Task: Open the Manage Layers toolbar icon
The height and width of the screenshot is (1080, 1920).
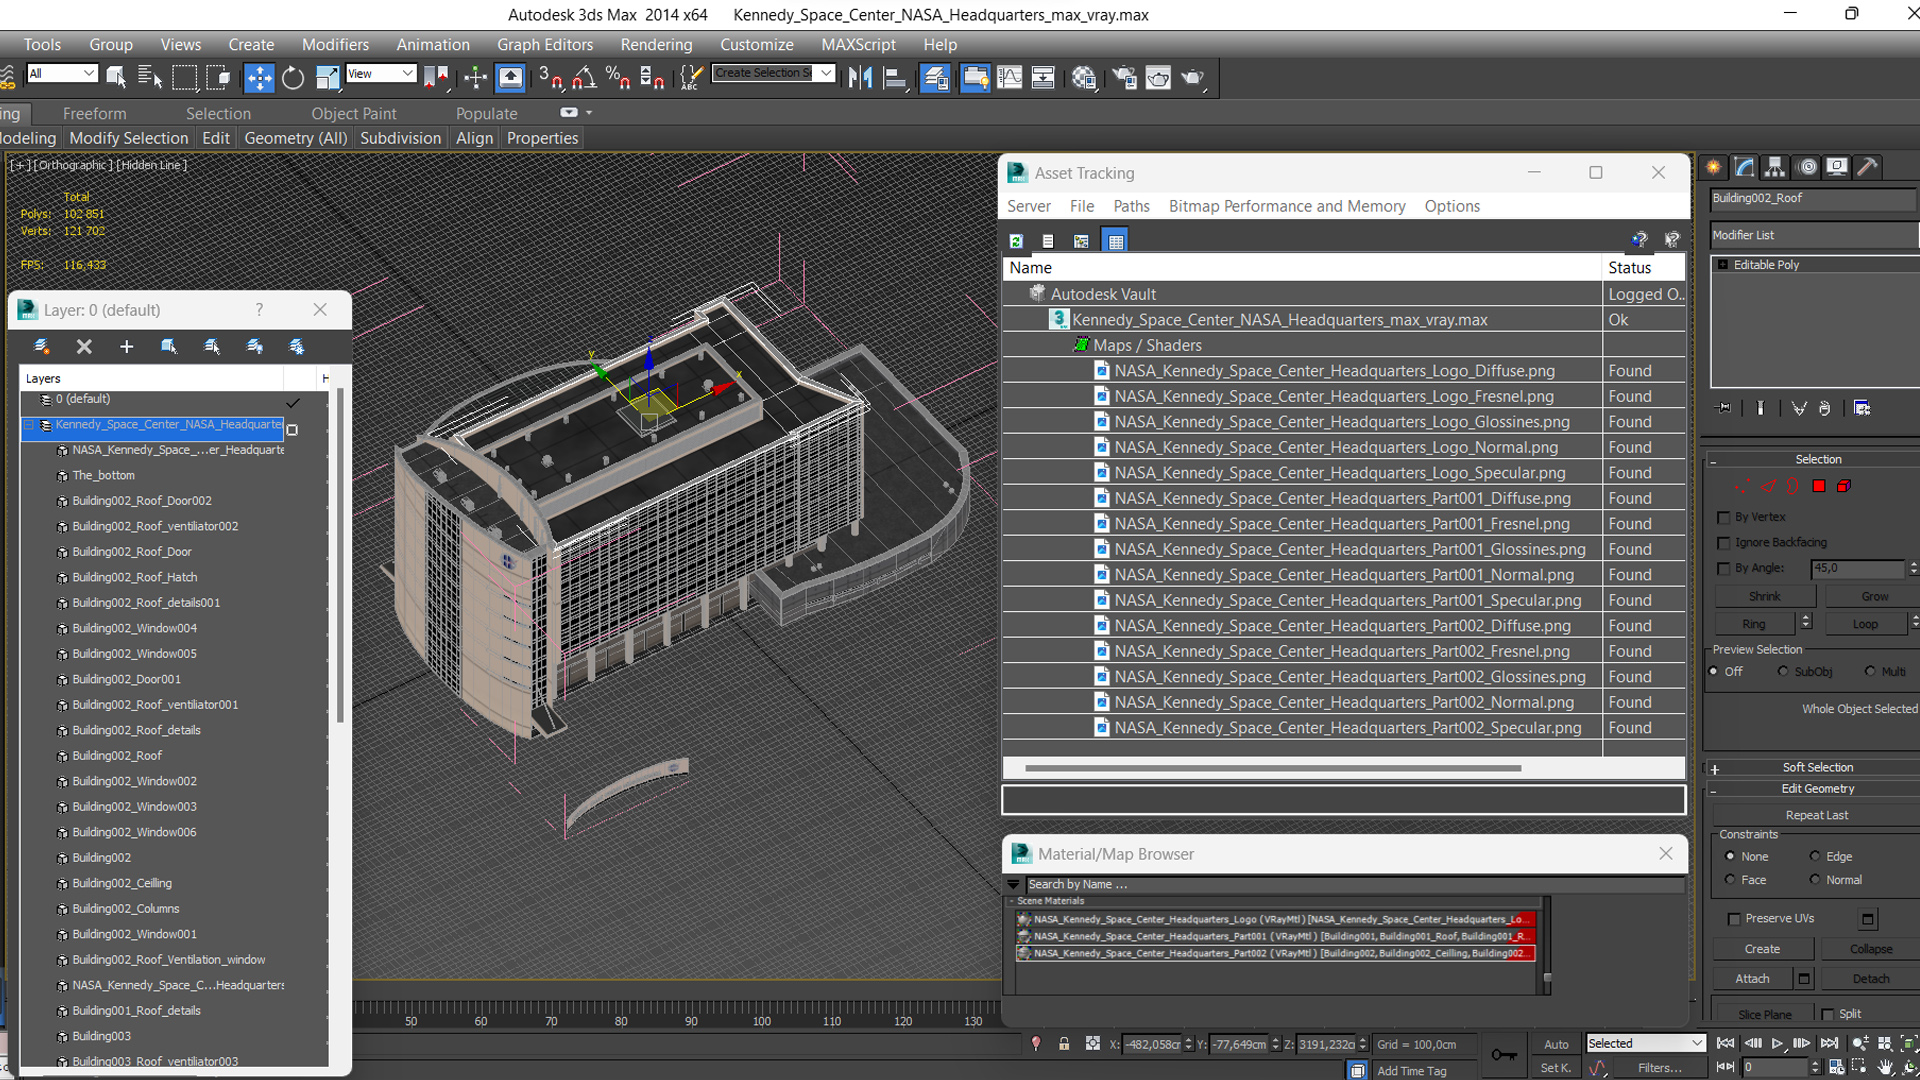Action: coord(935,77)
